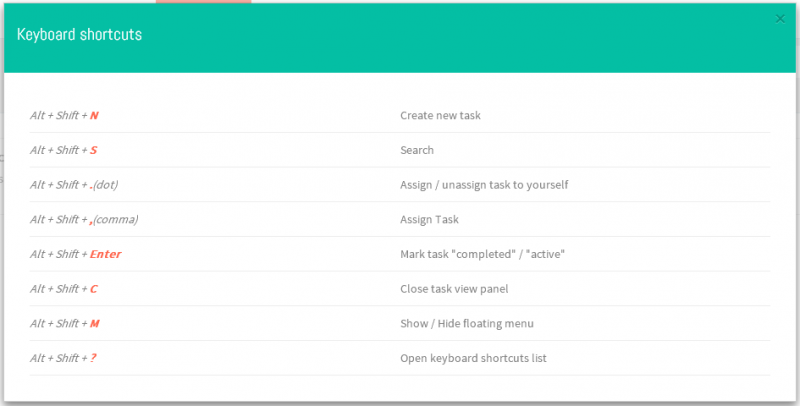The image size is (800, 406).
Task: Click Close task view panel description
Action: pos(454,289)
